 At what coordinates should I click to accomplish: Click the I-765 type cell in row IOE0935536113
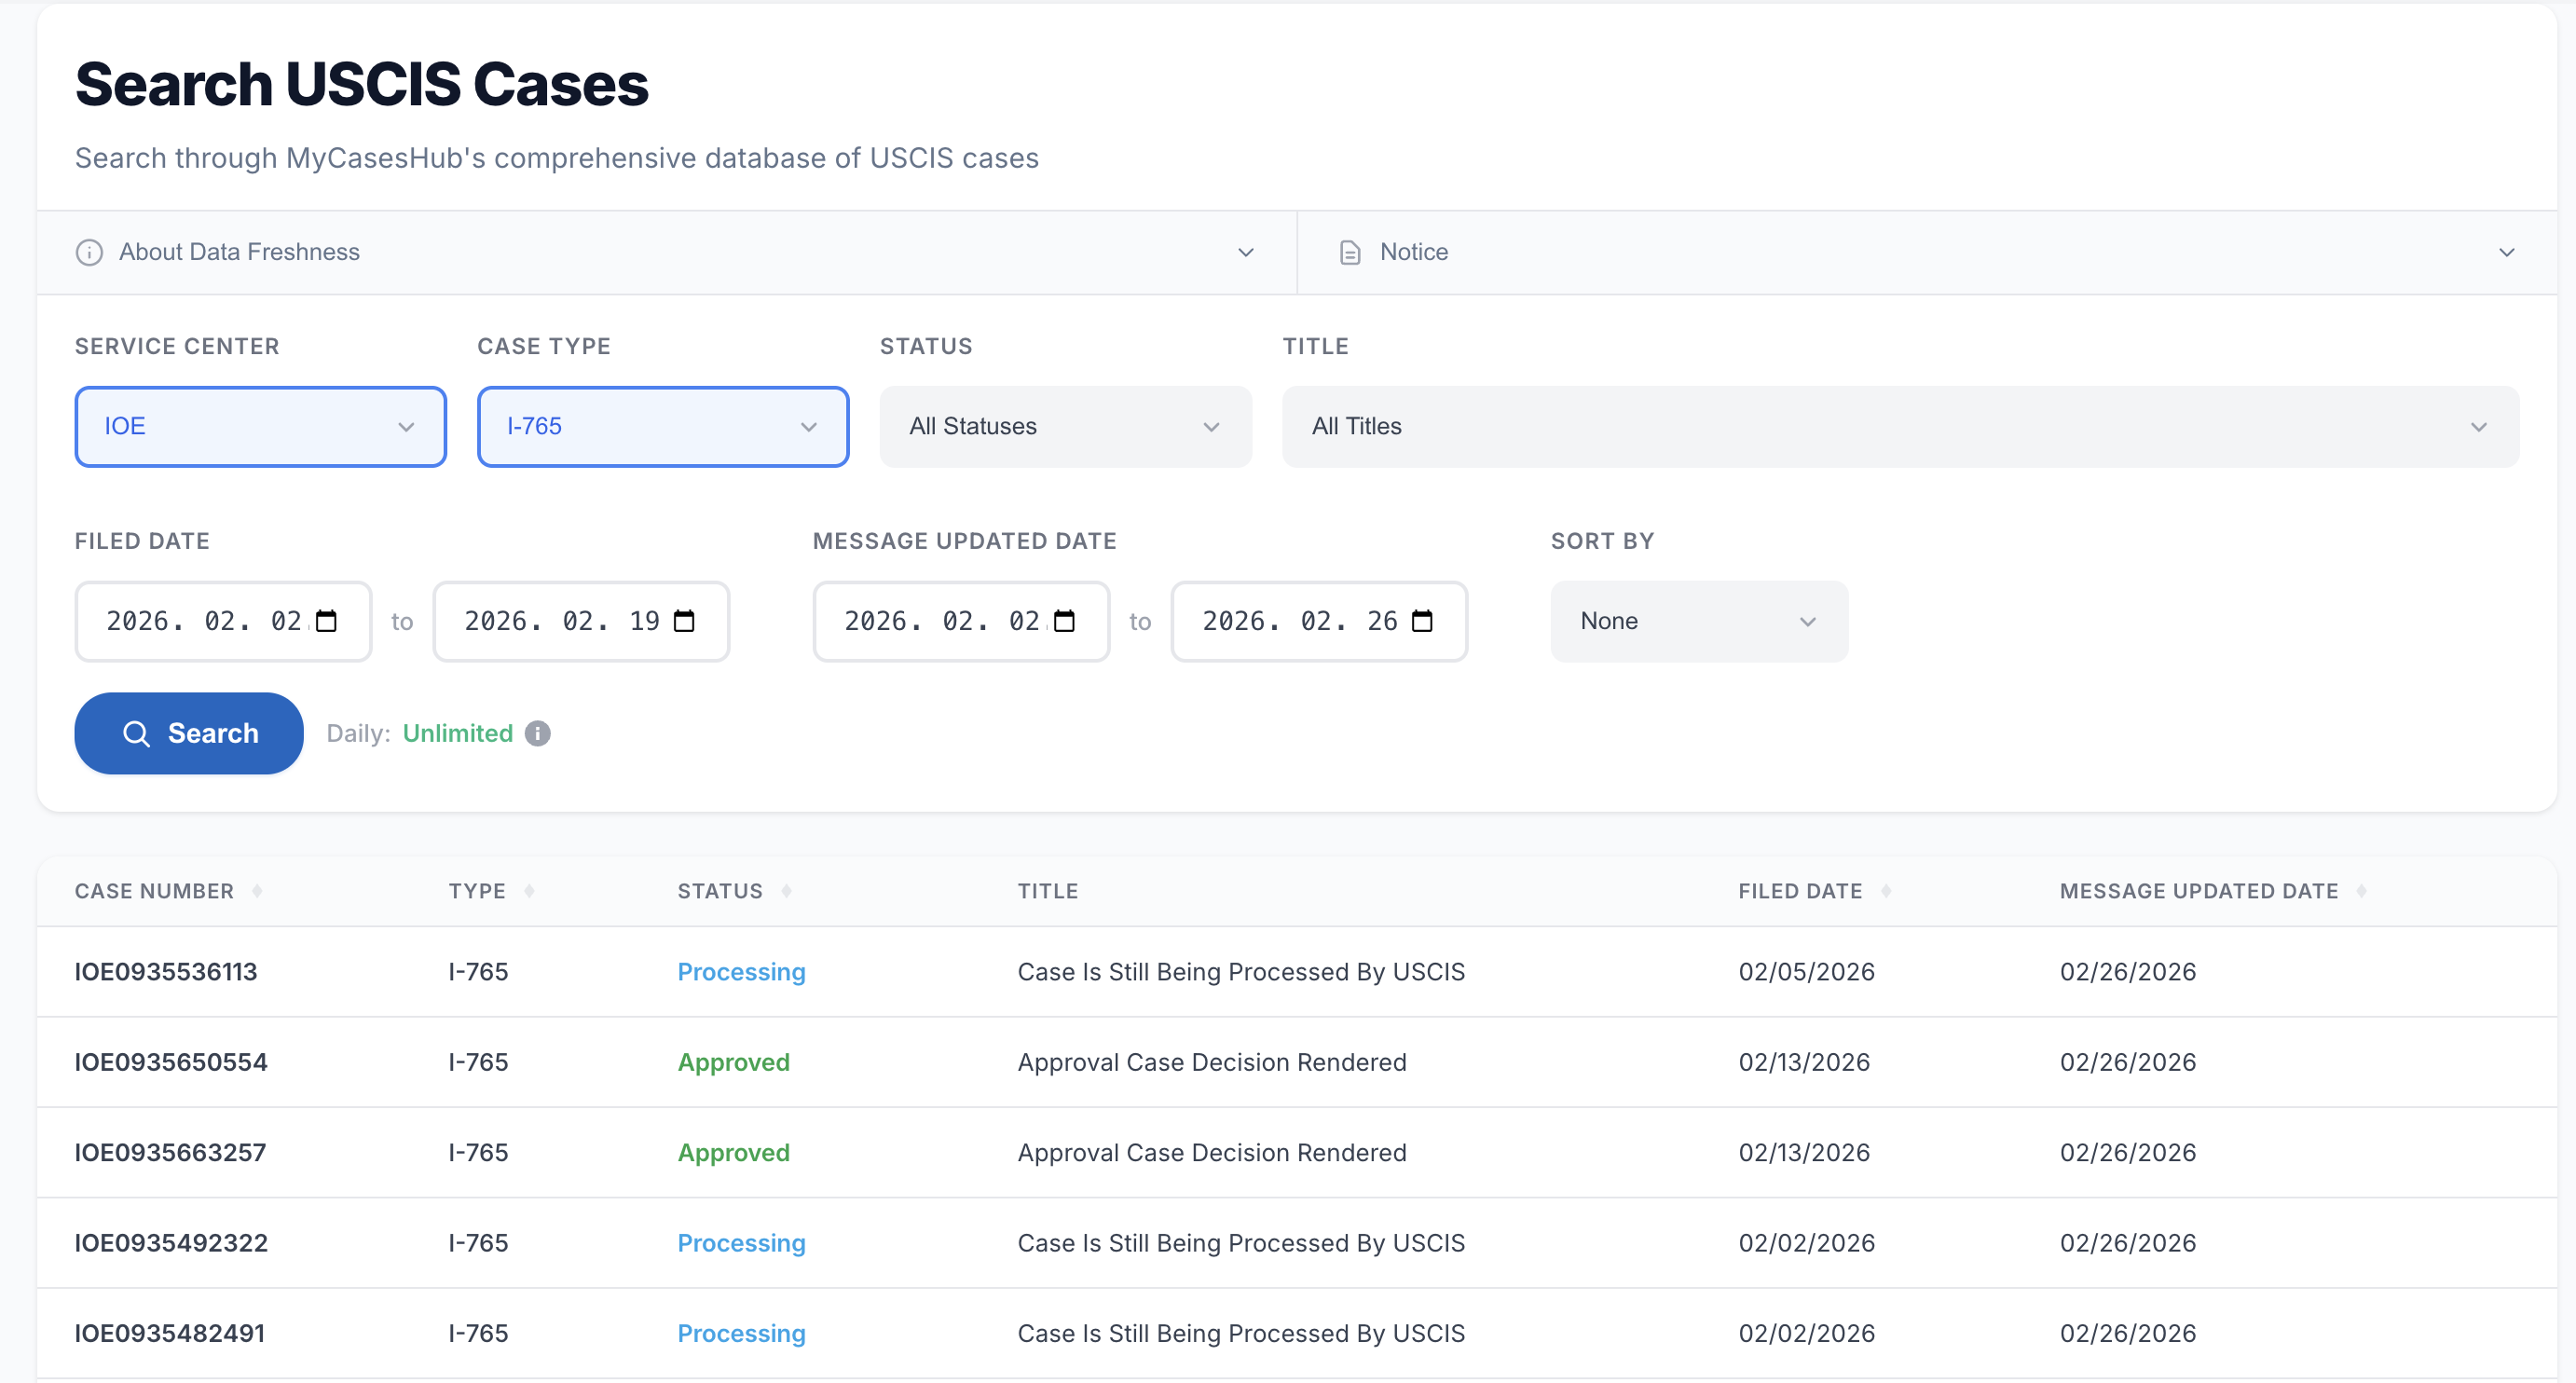click(478, 971)
